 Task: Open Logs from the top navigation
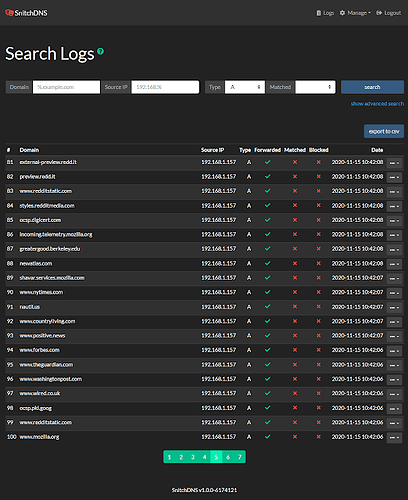(325, 13)
